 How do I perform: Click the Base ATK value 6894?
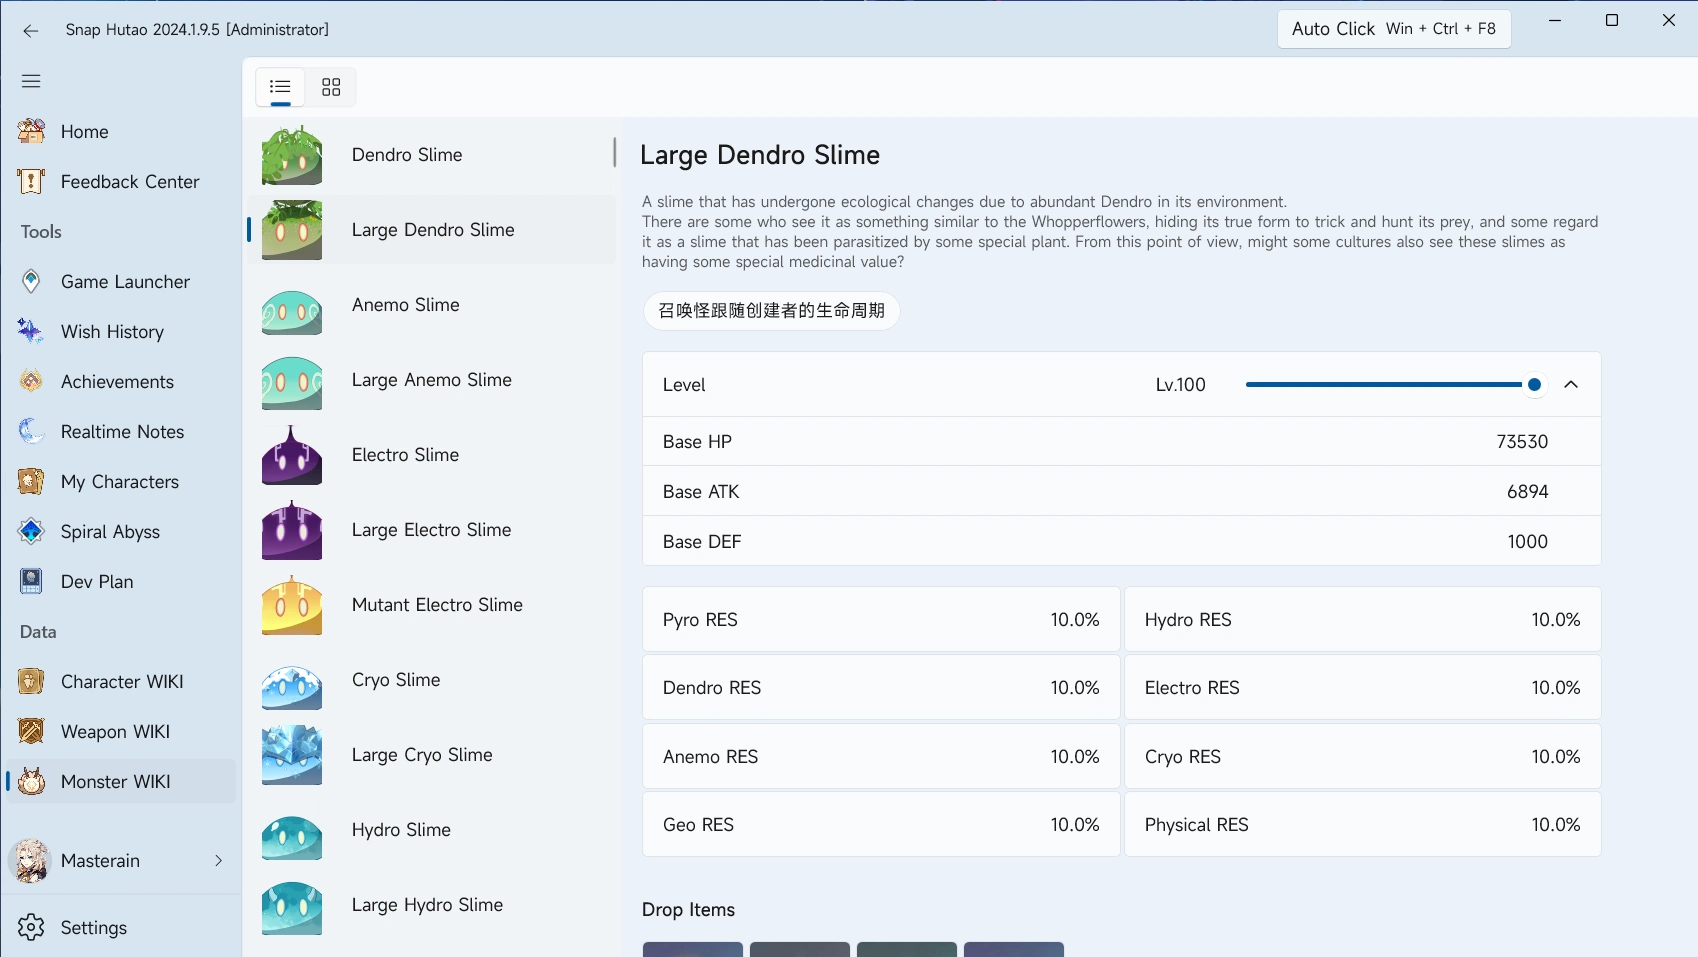tap(1527, 492)
